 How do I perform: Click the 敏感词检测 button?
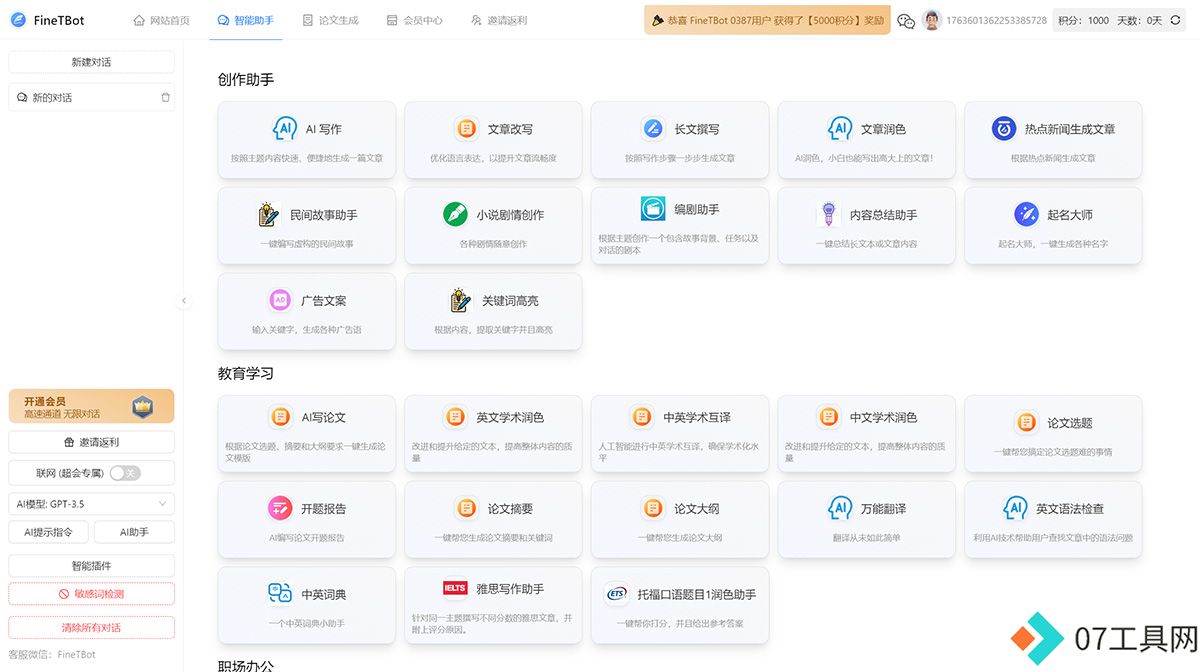[x=91, y=594]
